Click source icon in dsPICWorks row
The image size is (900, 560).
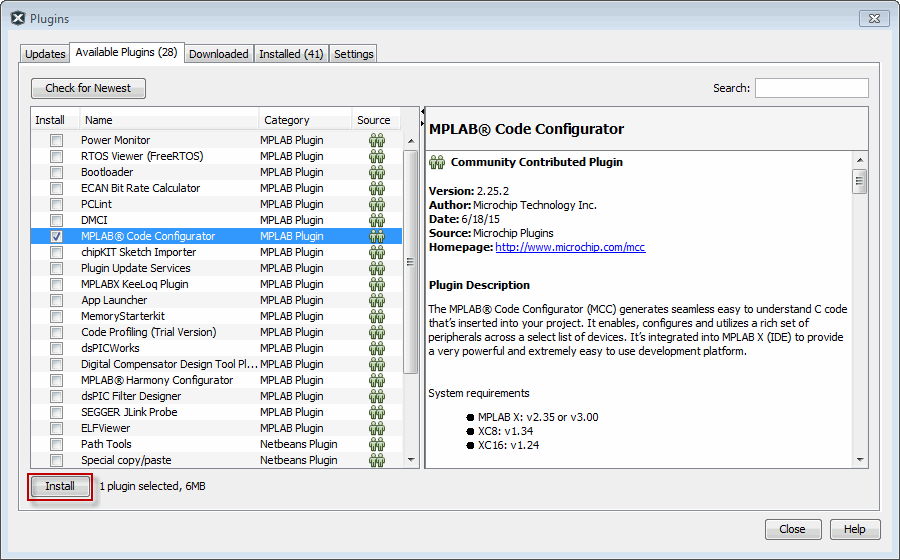point(376,348)
